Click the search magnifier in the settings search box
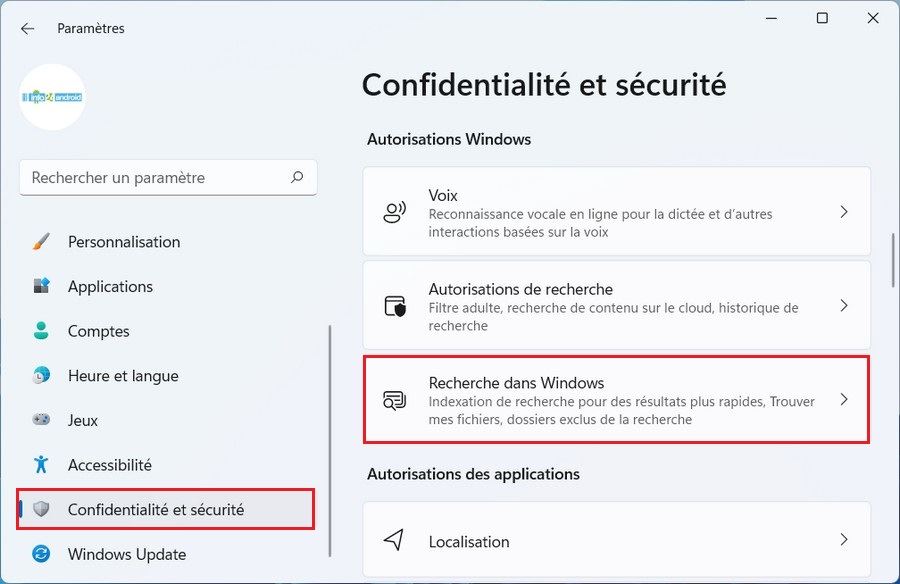Screen dimensions: 900x584 click(297, 177)
